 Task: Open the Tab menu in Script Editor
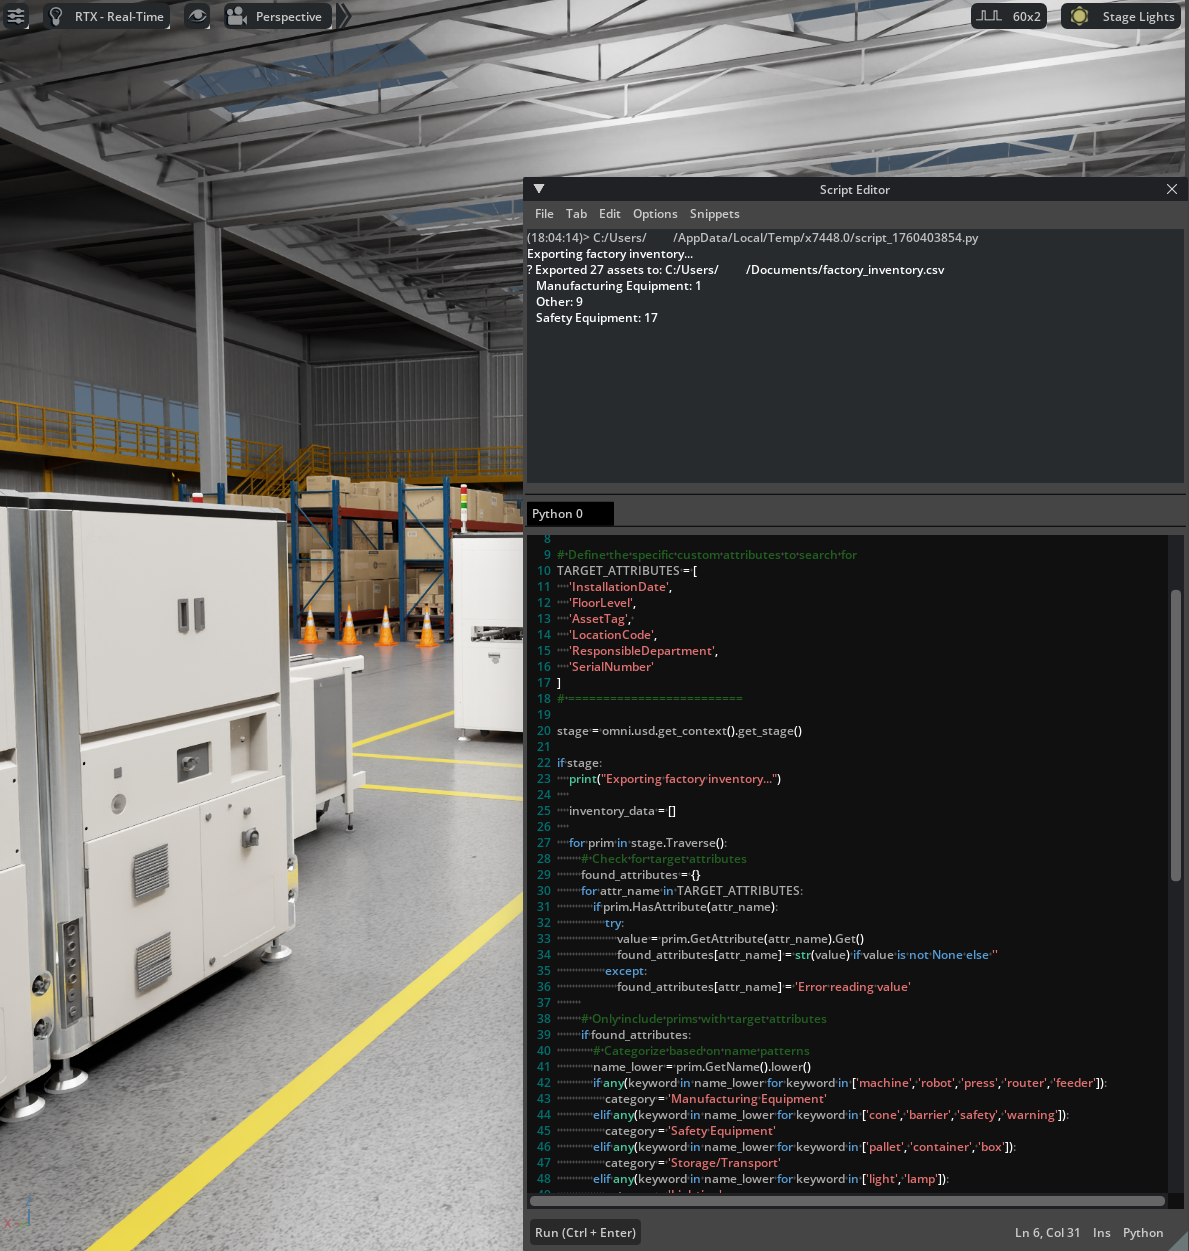[x=576, y=214]
